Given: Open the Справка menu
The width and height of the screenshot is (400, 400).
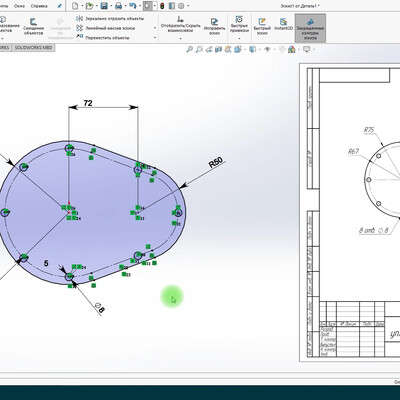Looking at the screenshot, I should pos(39,6).
